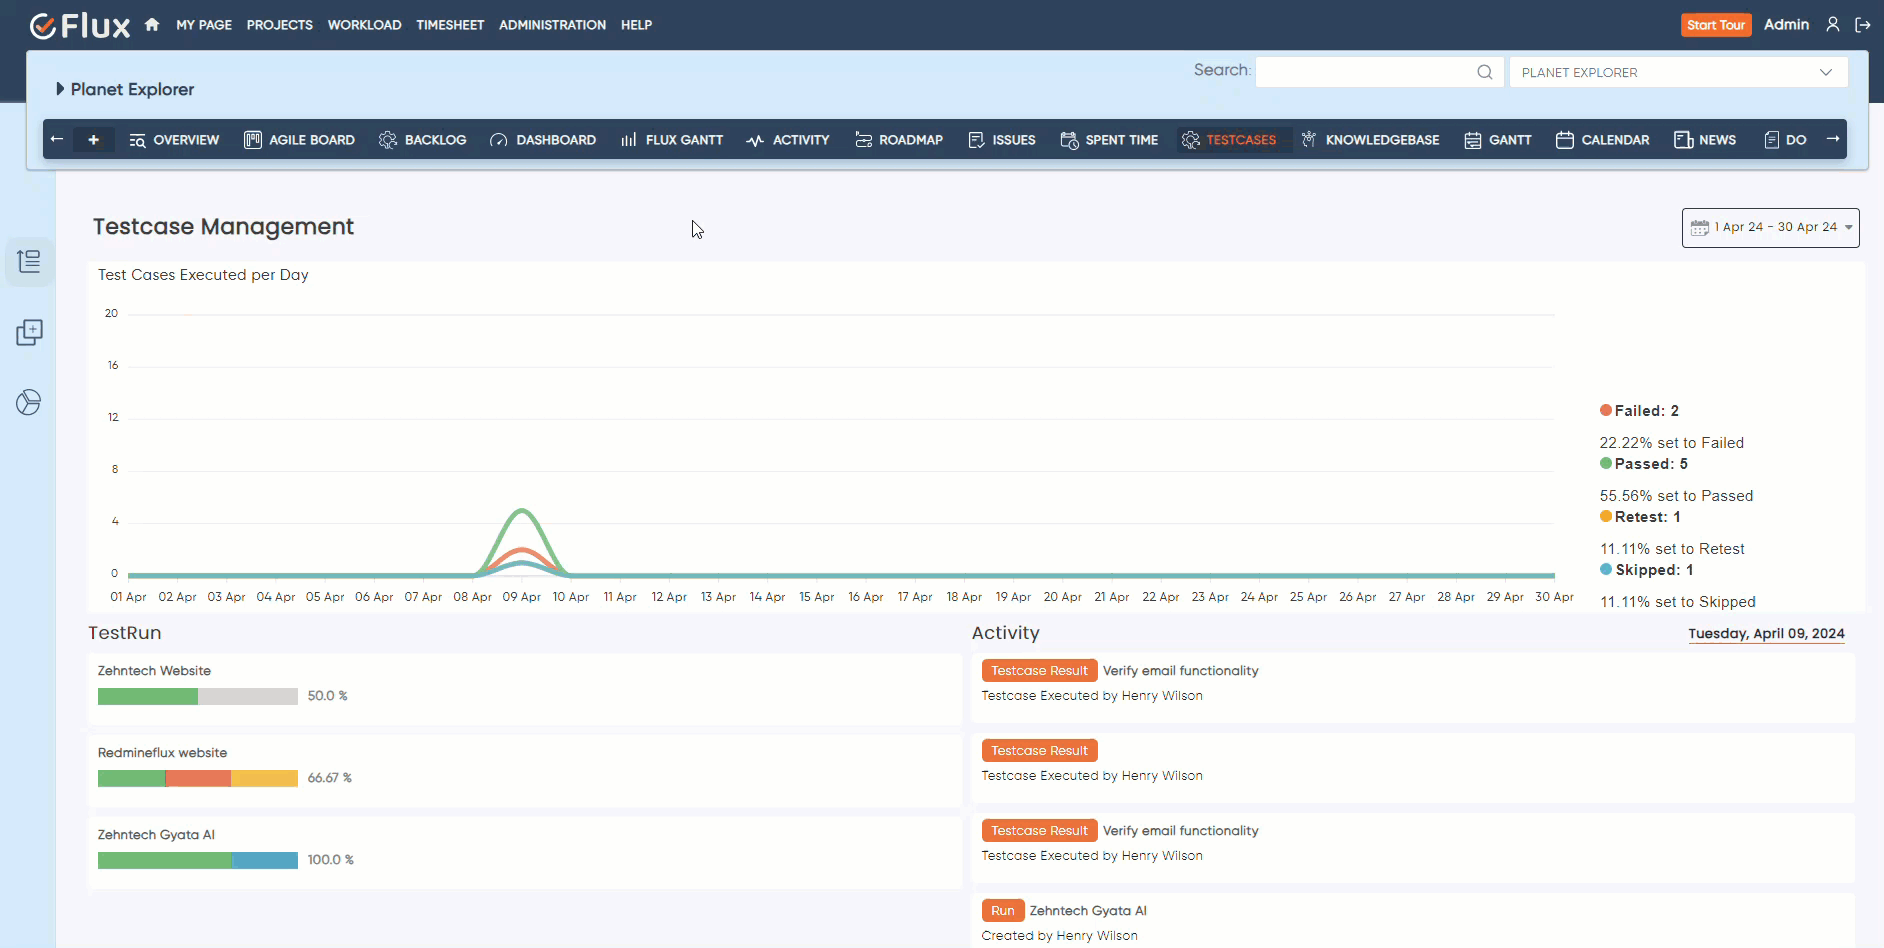
Task: Switch to the Agile Board tab
Action: tap(299, 140)
